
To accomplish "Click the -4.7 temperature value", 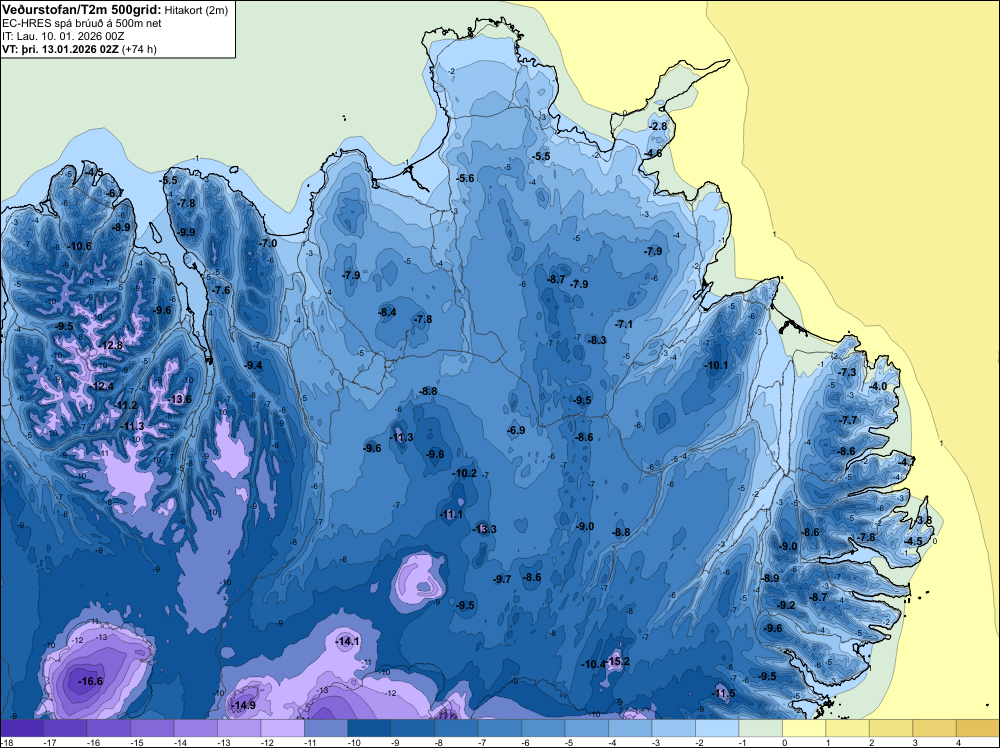I will point(906,461).
